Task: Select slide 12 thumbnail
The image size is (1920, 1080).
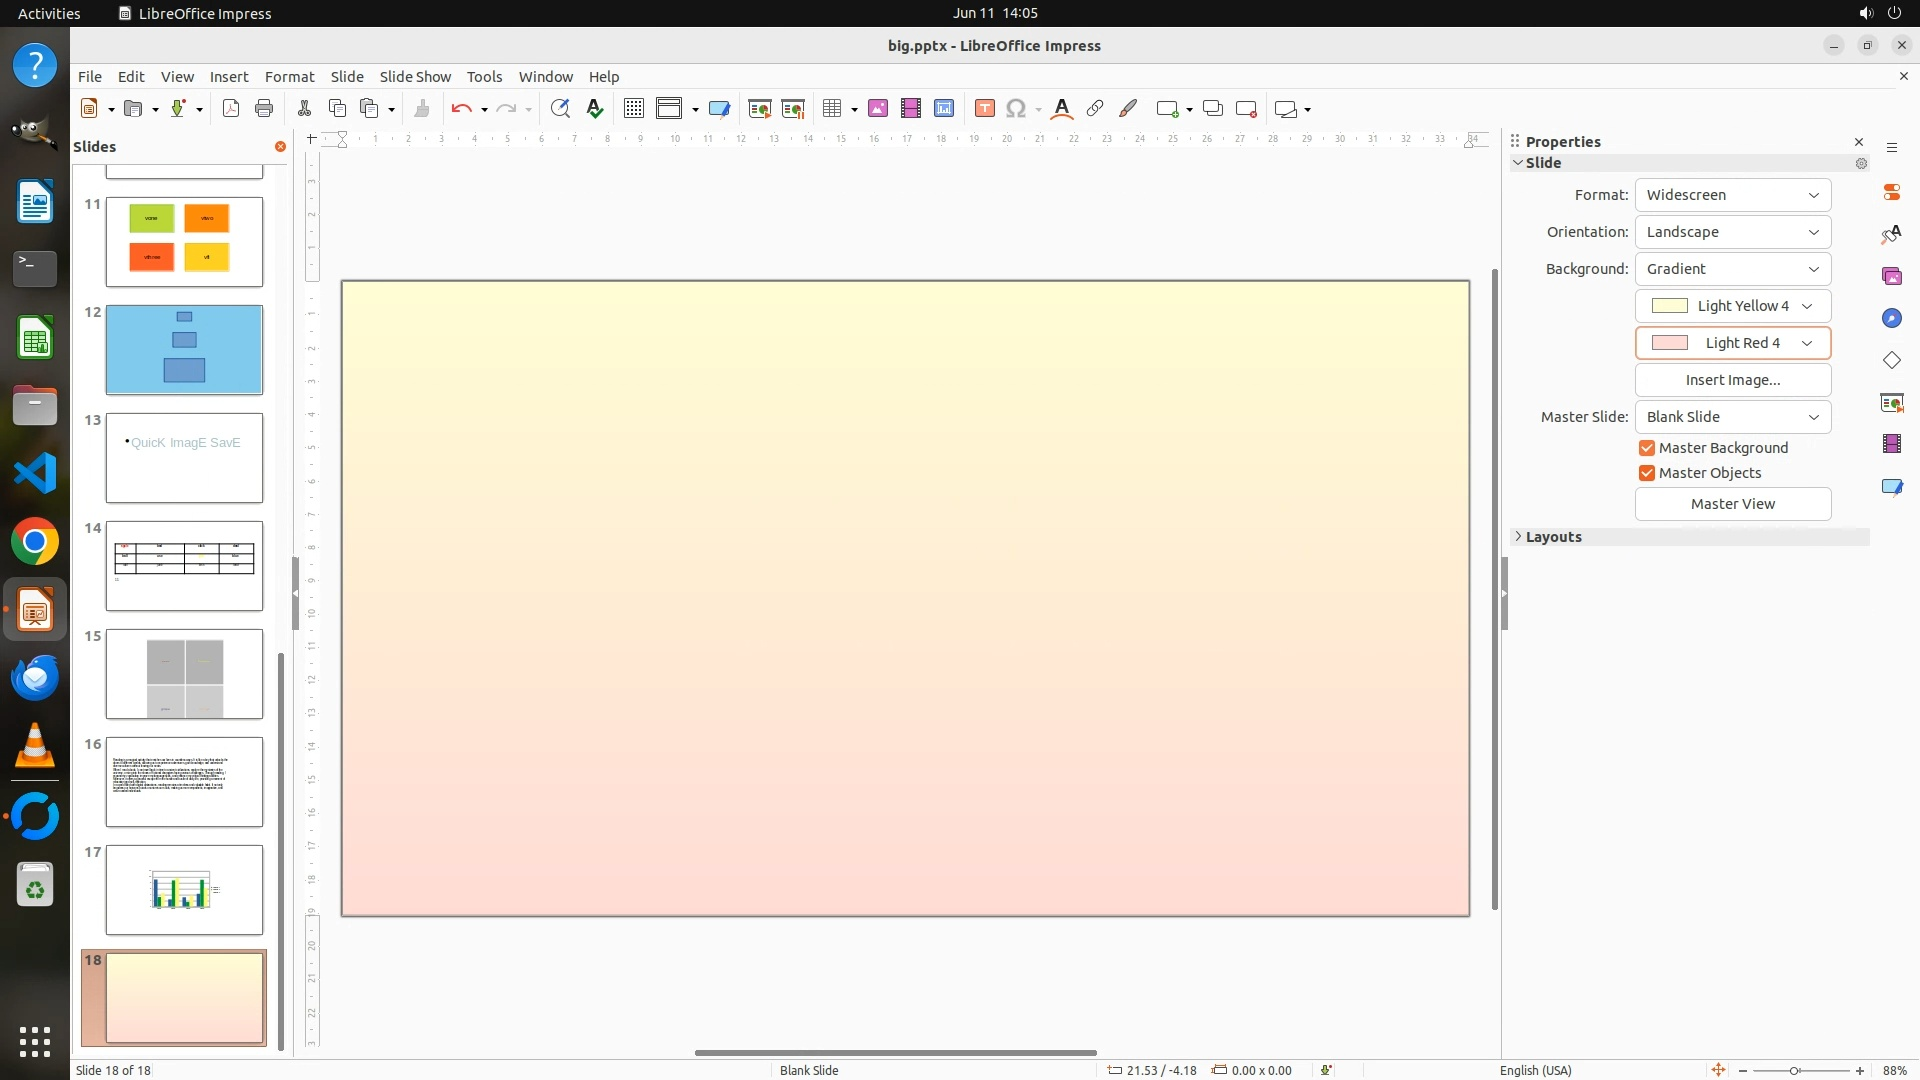Action: [x=184, y=350]
